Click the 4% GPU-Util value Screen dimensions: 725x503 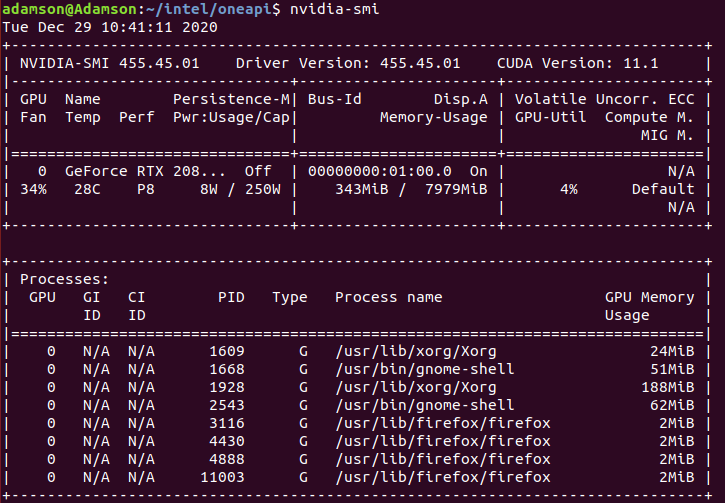[568, 189]
